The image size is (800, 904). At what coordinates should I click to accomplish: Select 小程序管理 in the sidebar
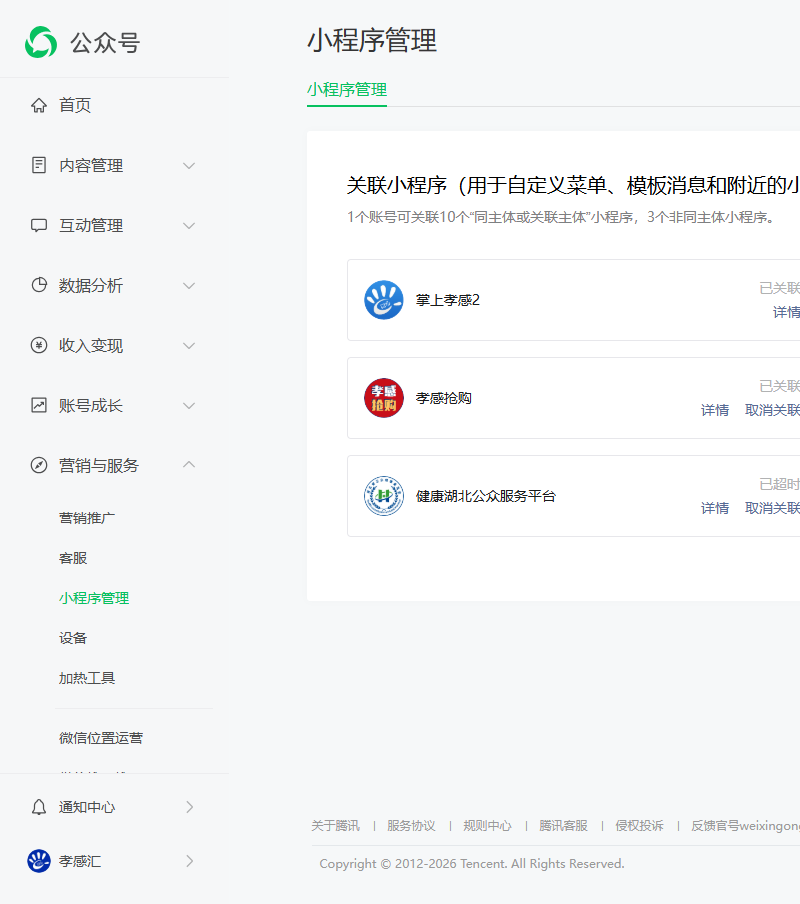coord(94,598)
